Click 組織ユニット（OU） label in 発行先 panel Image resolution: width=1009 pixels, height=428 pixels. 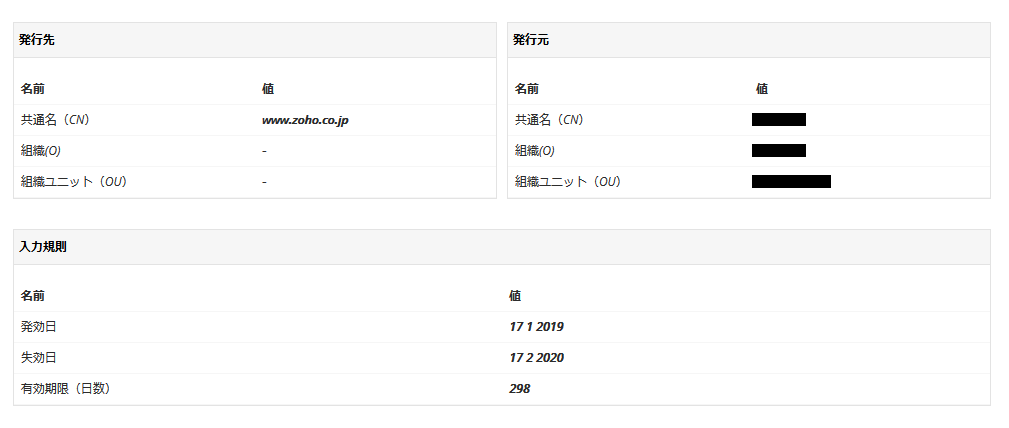tap(73, 182)
